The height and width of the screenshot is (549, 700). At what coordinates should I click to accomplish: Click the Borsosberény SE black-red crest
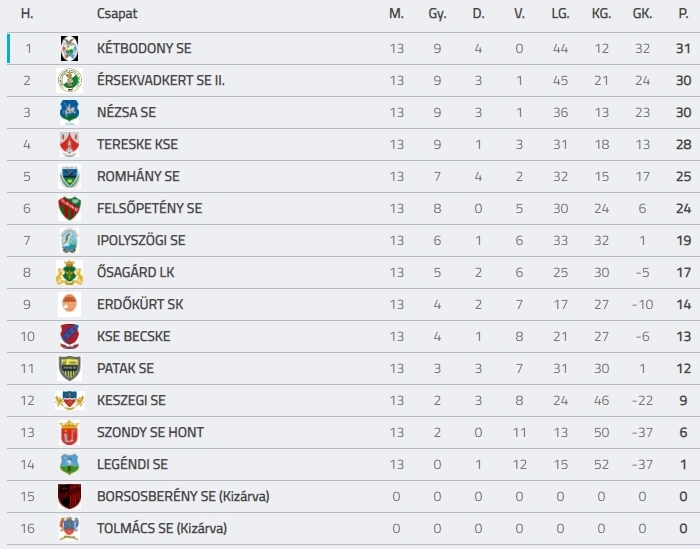[x=69, y=496]
